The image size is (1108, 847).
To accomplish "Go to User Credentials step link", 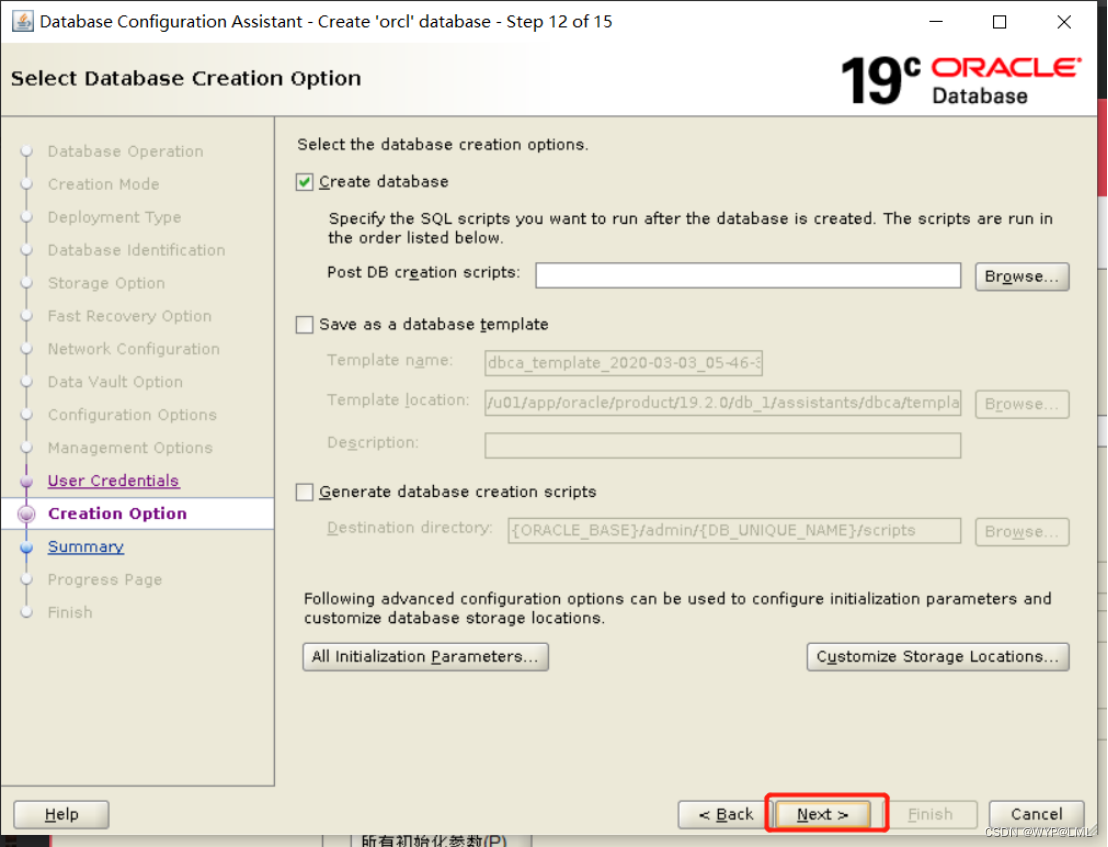I will click(x=113, y=480).
